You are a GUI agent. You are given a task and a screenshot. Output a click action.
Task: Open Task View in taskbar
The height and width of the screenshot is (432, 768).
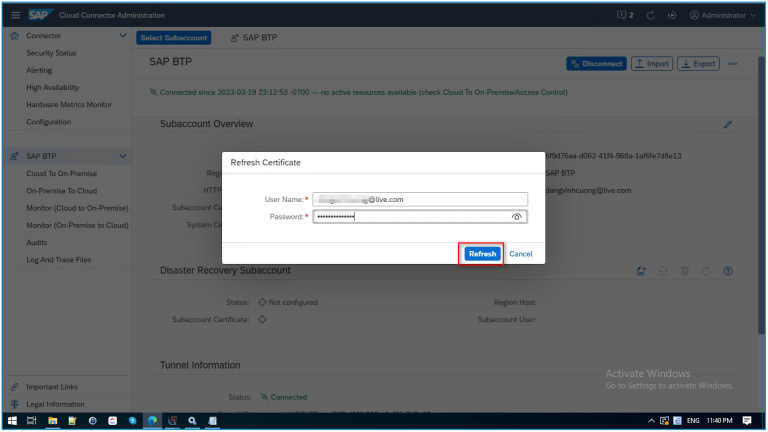pos(32,421)
